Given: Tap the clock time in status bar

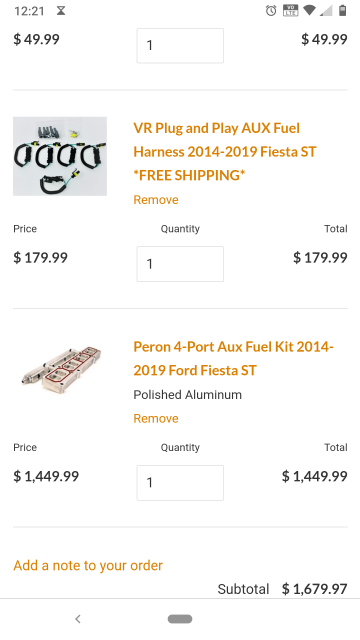Looking at the screenshot, I should [x=29, y=11].
